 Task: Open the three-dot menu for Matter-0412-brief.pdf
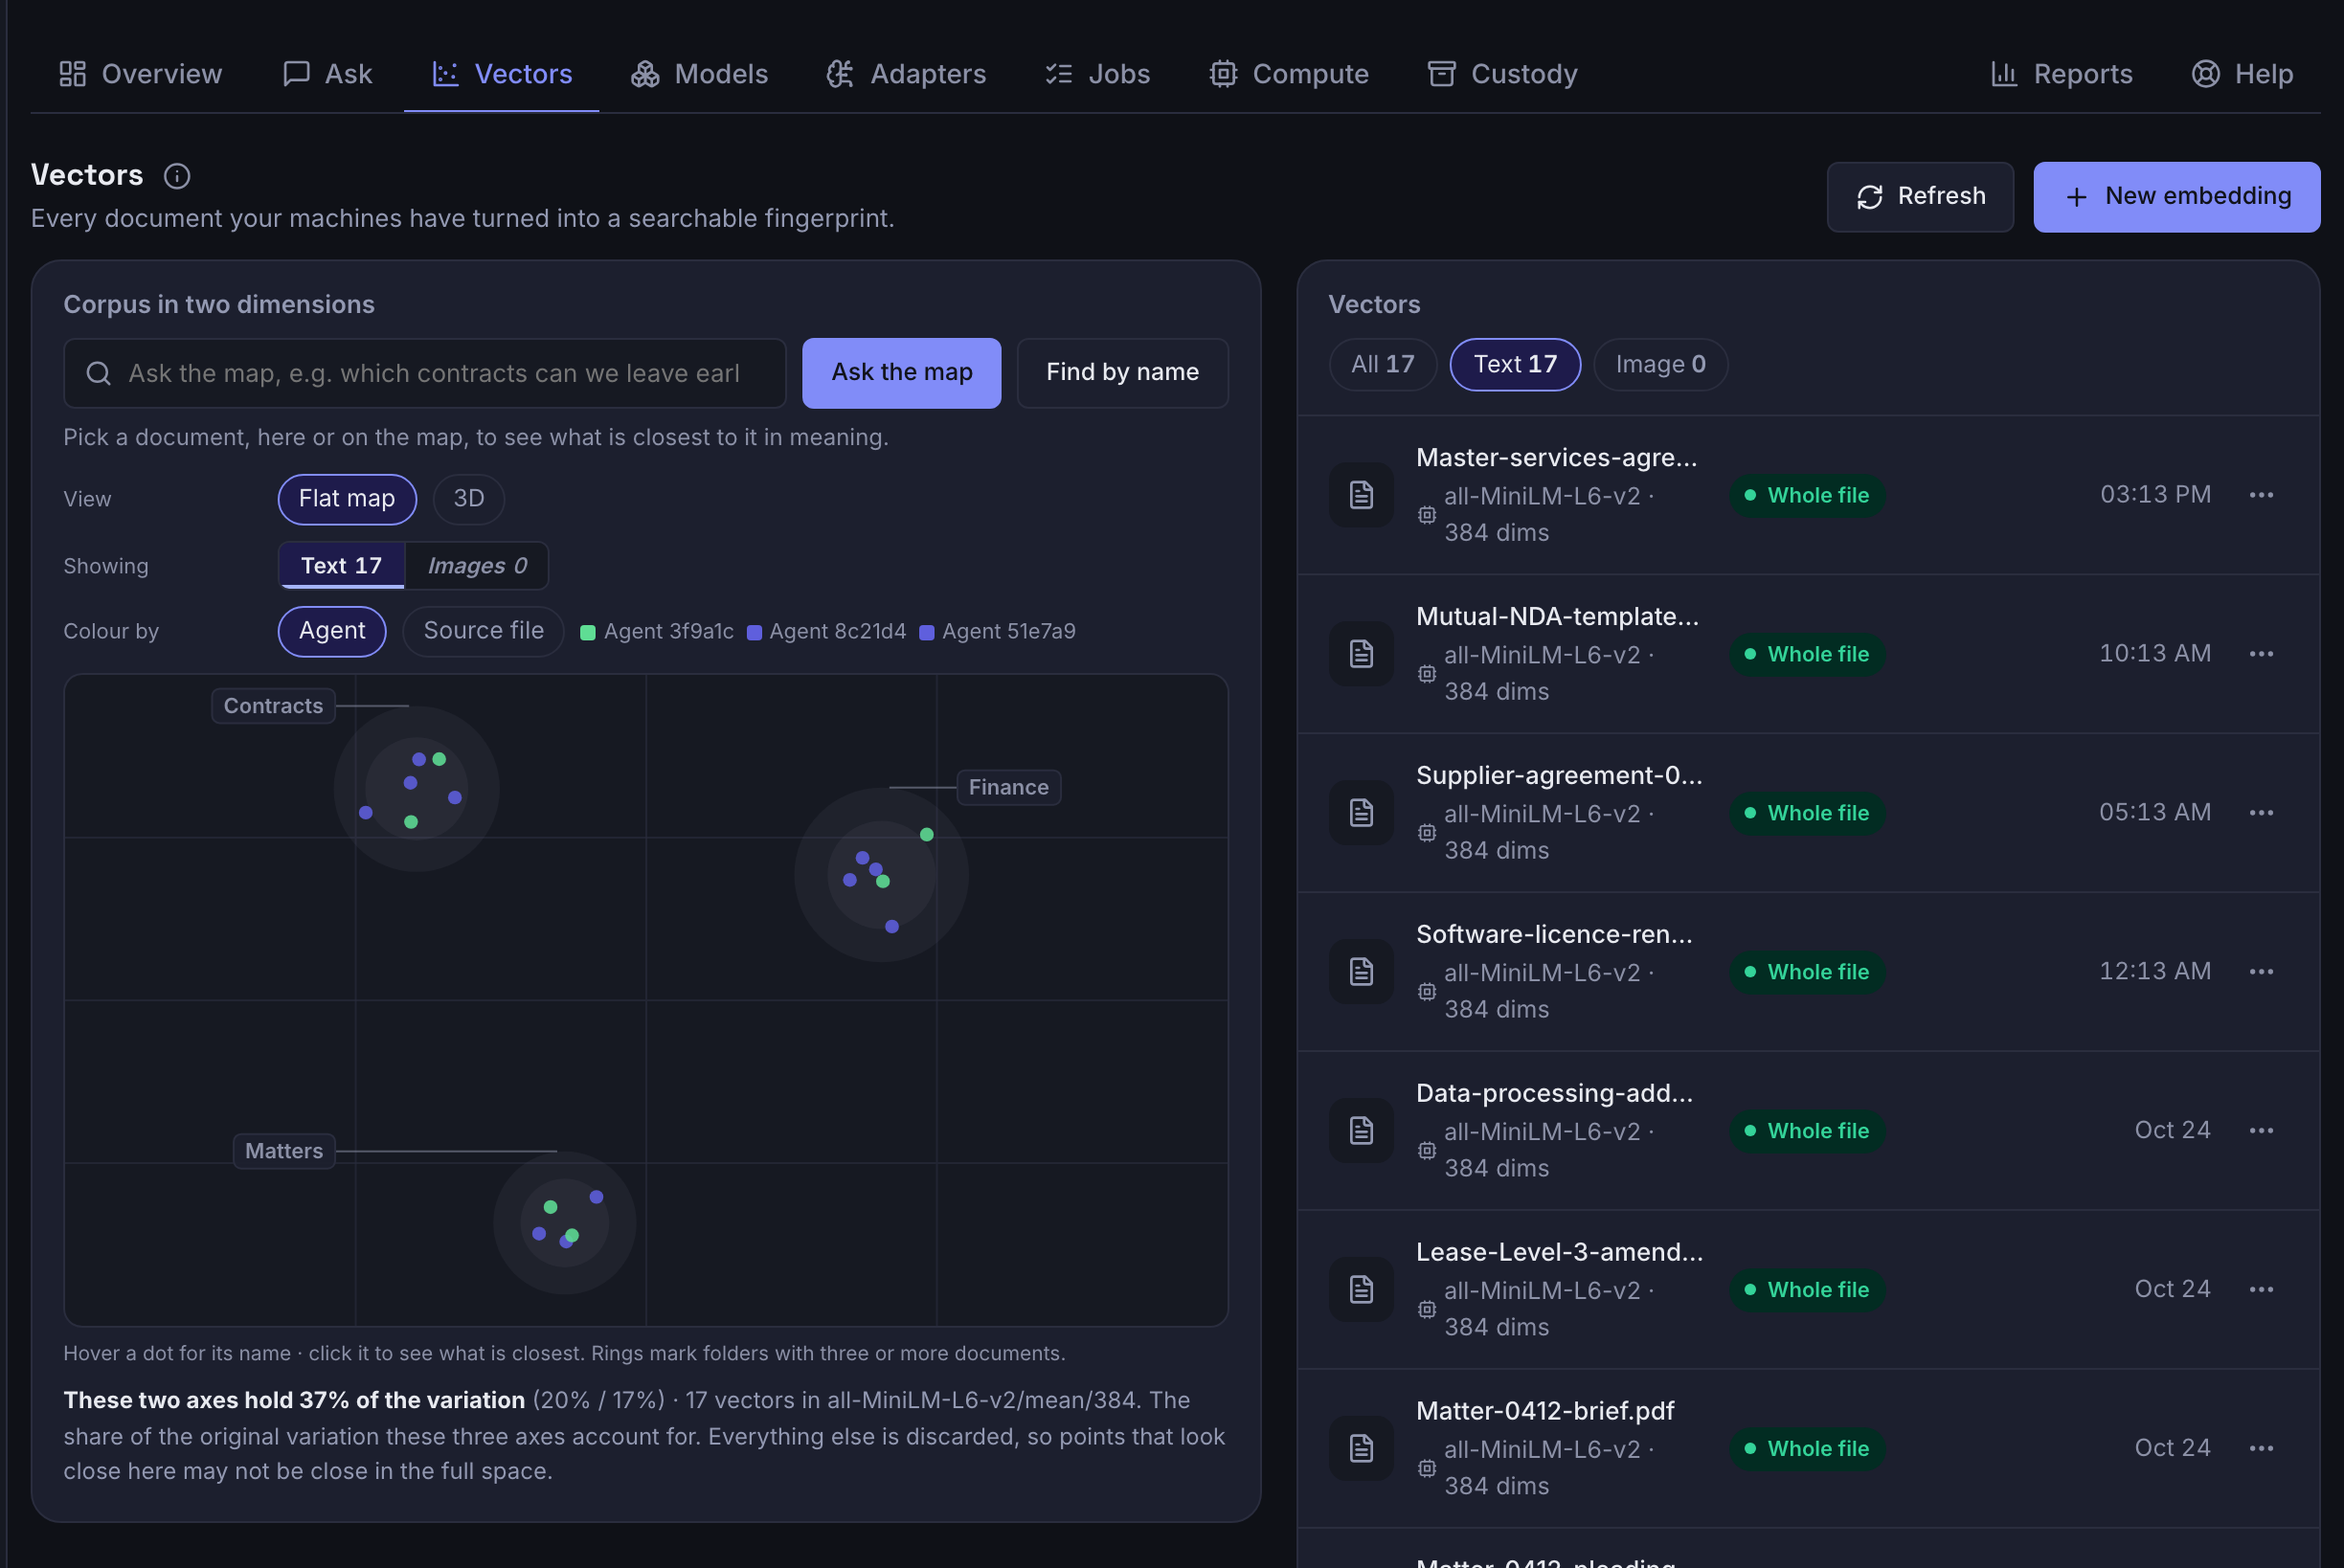(x=2261, y=1449)
